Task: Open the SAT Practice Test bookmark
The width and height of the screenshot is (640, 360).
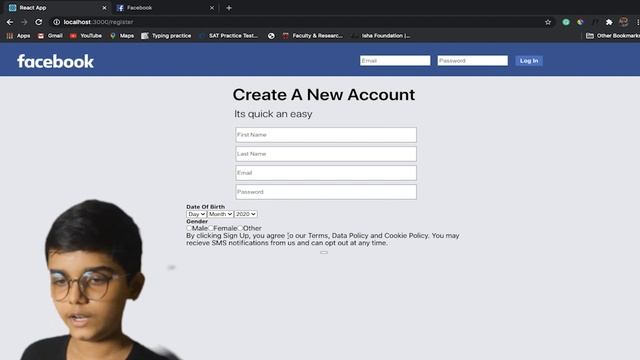Action: pos(229,36)
